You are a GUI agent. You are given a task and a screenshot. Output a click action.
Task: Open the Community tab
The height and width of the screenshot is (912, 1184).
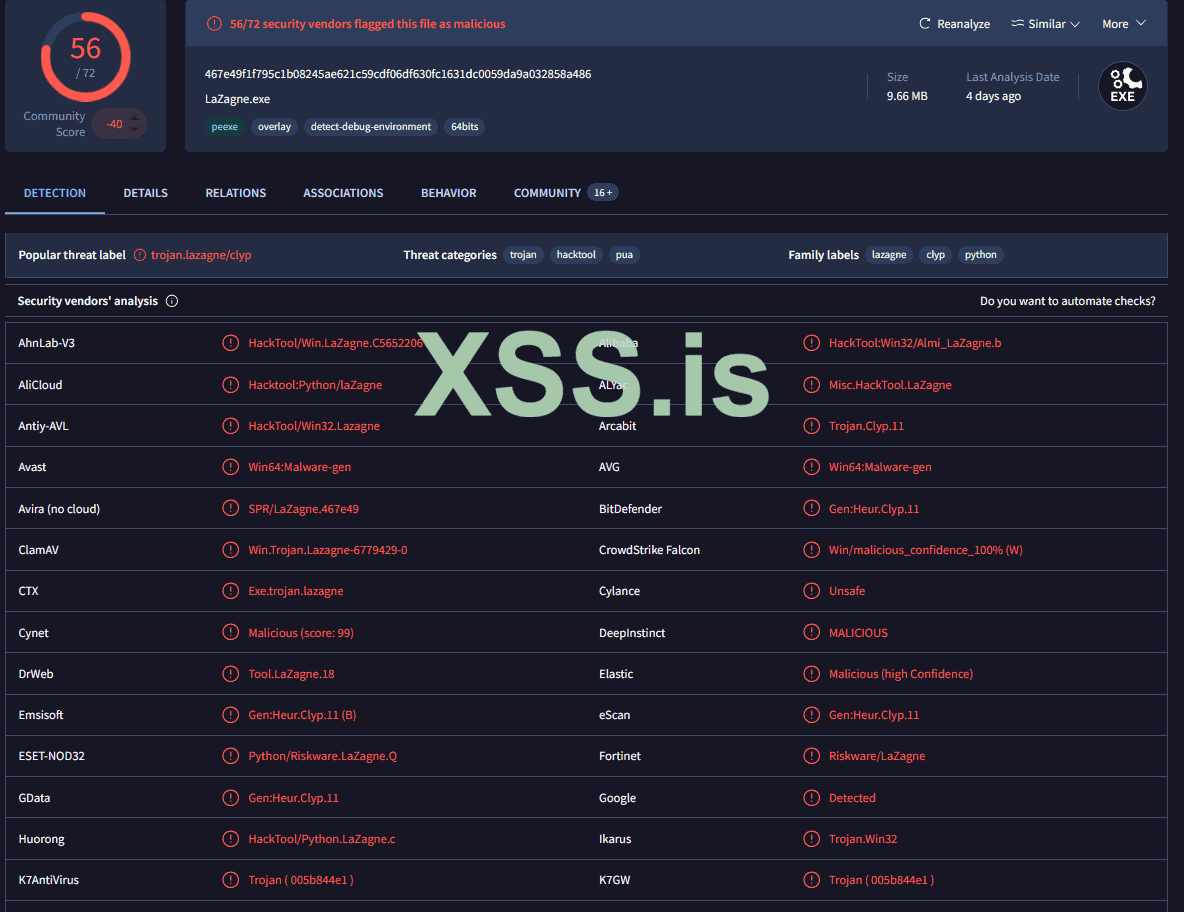point(547,193)
